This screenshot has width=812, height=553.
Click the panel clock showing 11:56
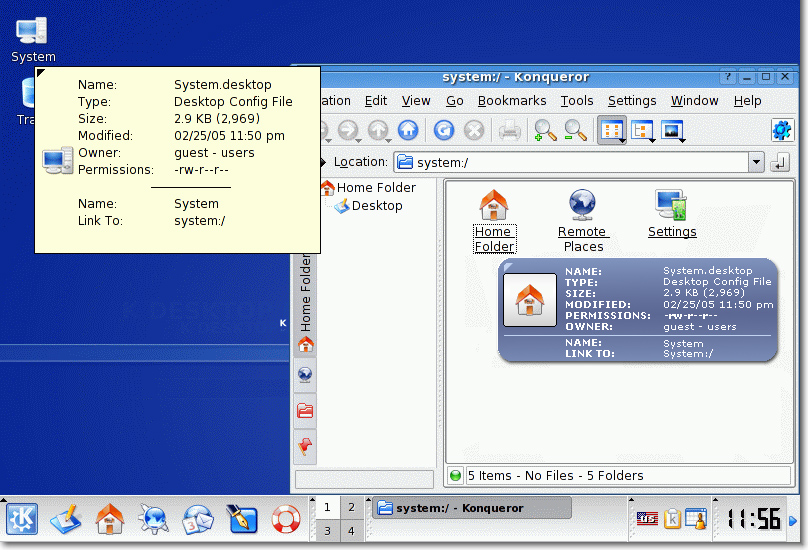(x=754, y=518)
